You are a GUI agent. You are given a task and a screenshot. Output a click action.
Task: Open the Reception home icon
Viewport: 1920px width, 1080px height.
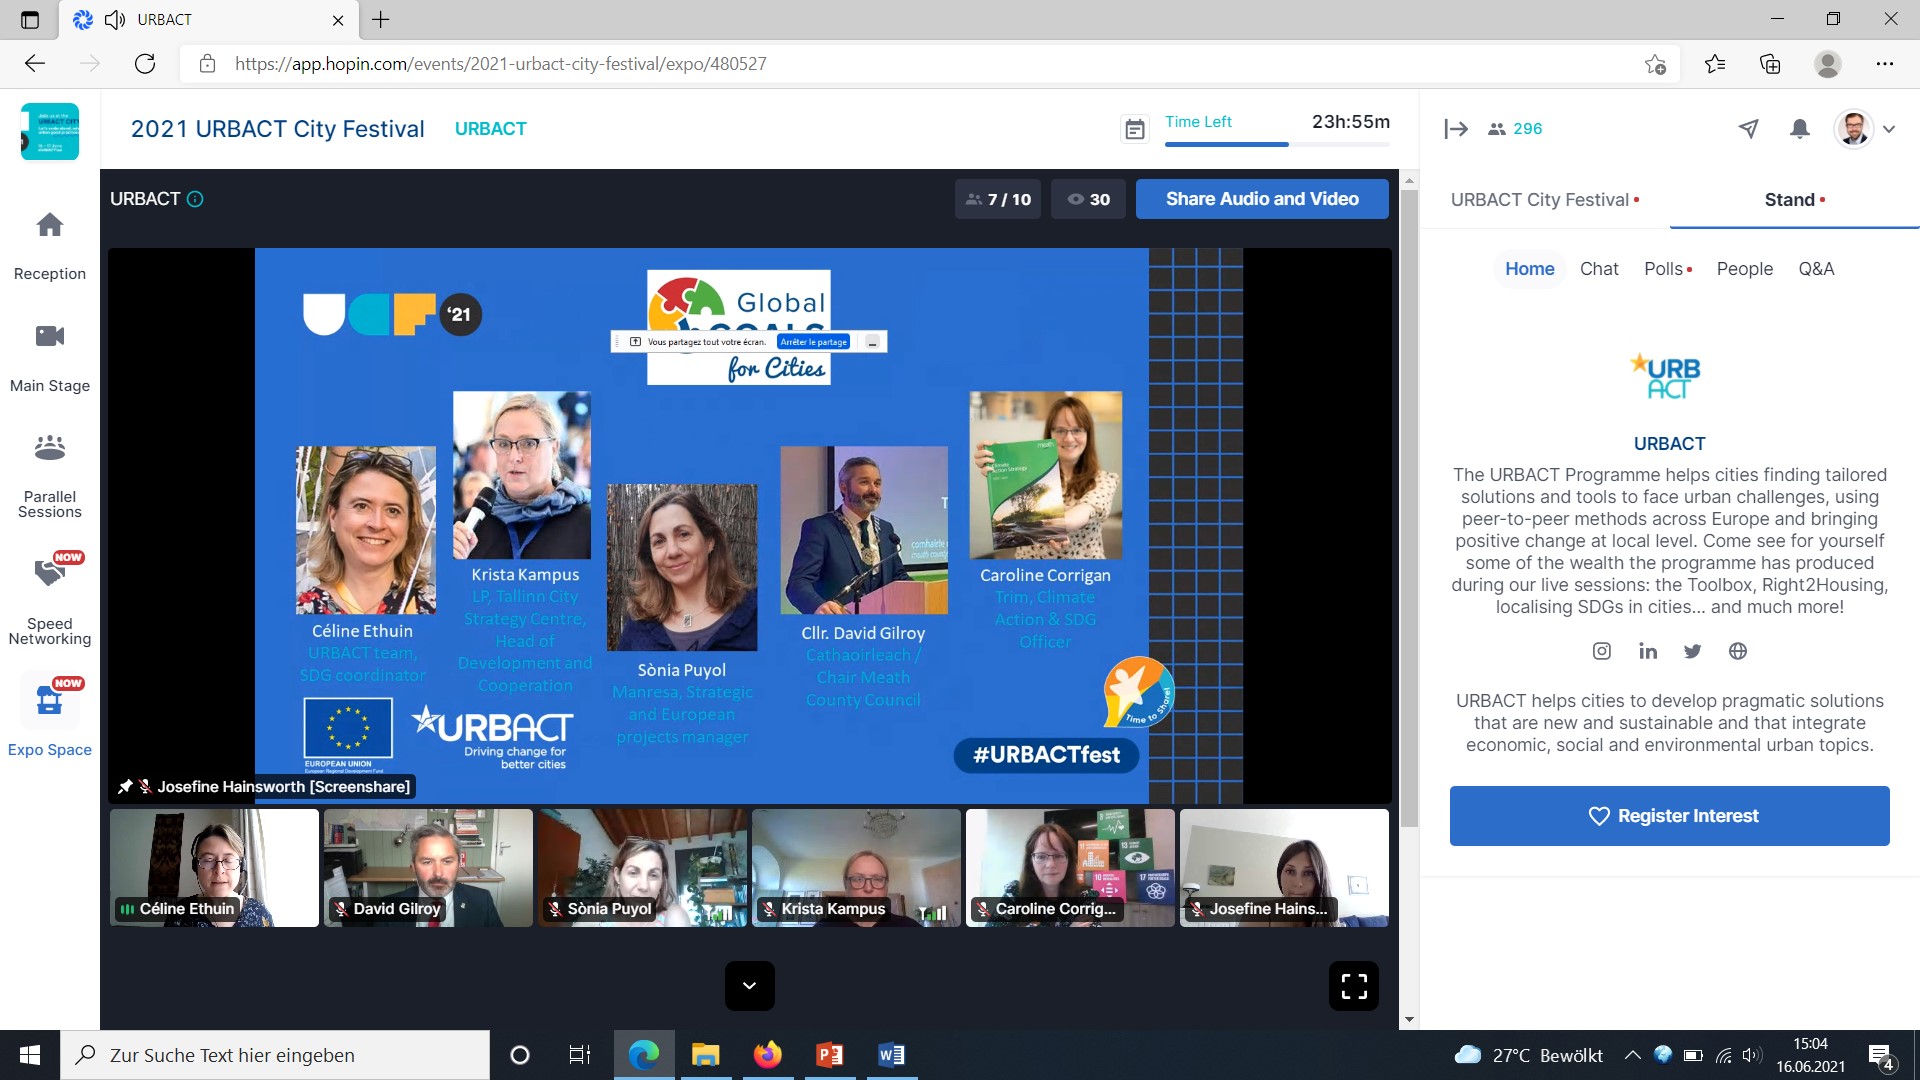coord(50,226)
